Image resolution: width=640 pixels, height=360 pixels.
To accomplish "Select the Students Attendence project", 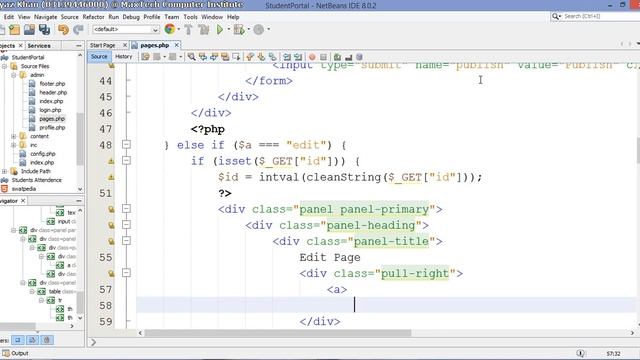I will tap(36, 180).
